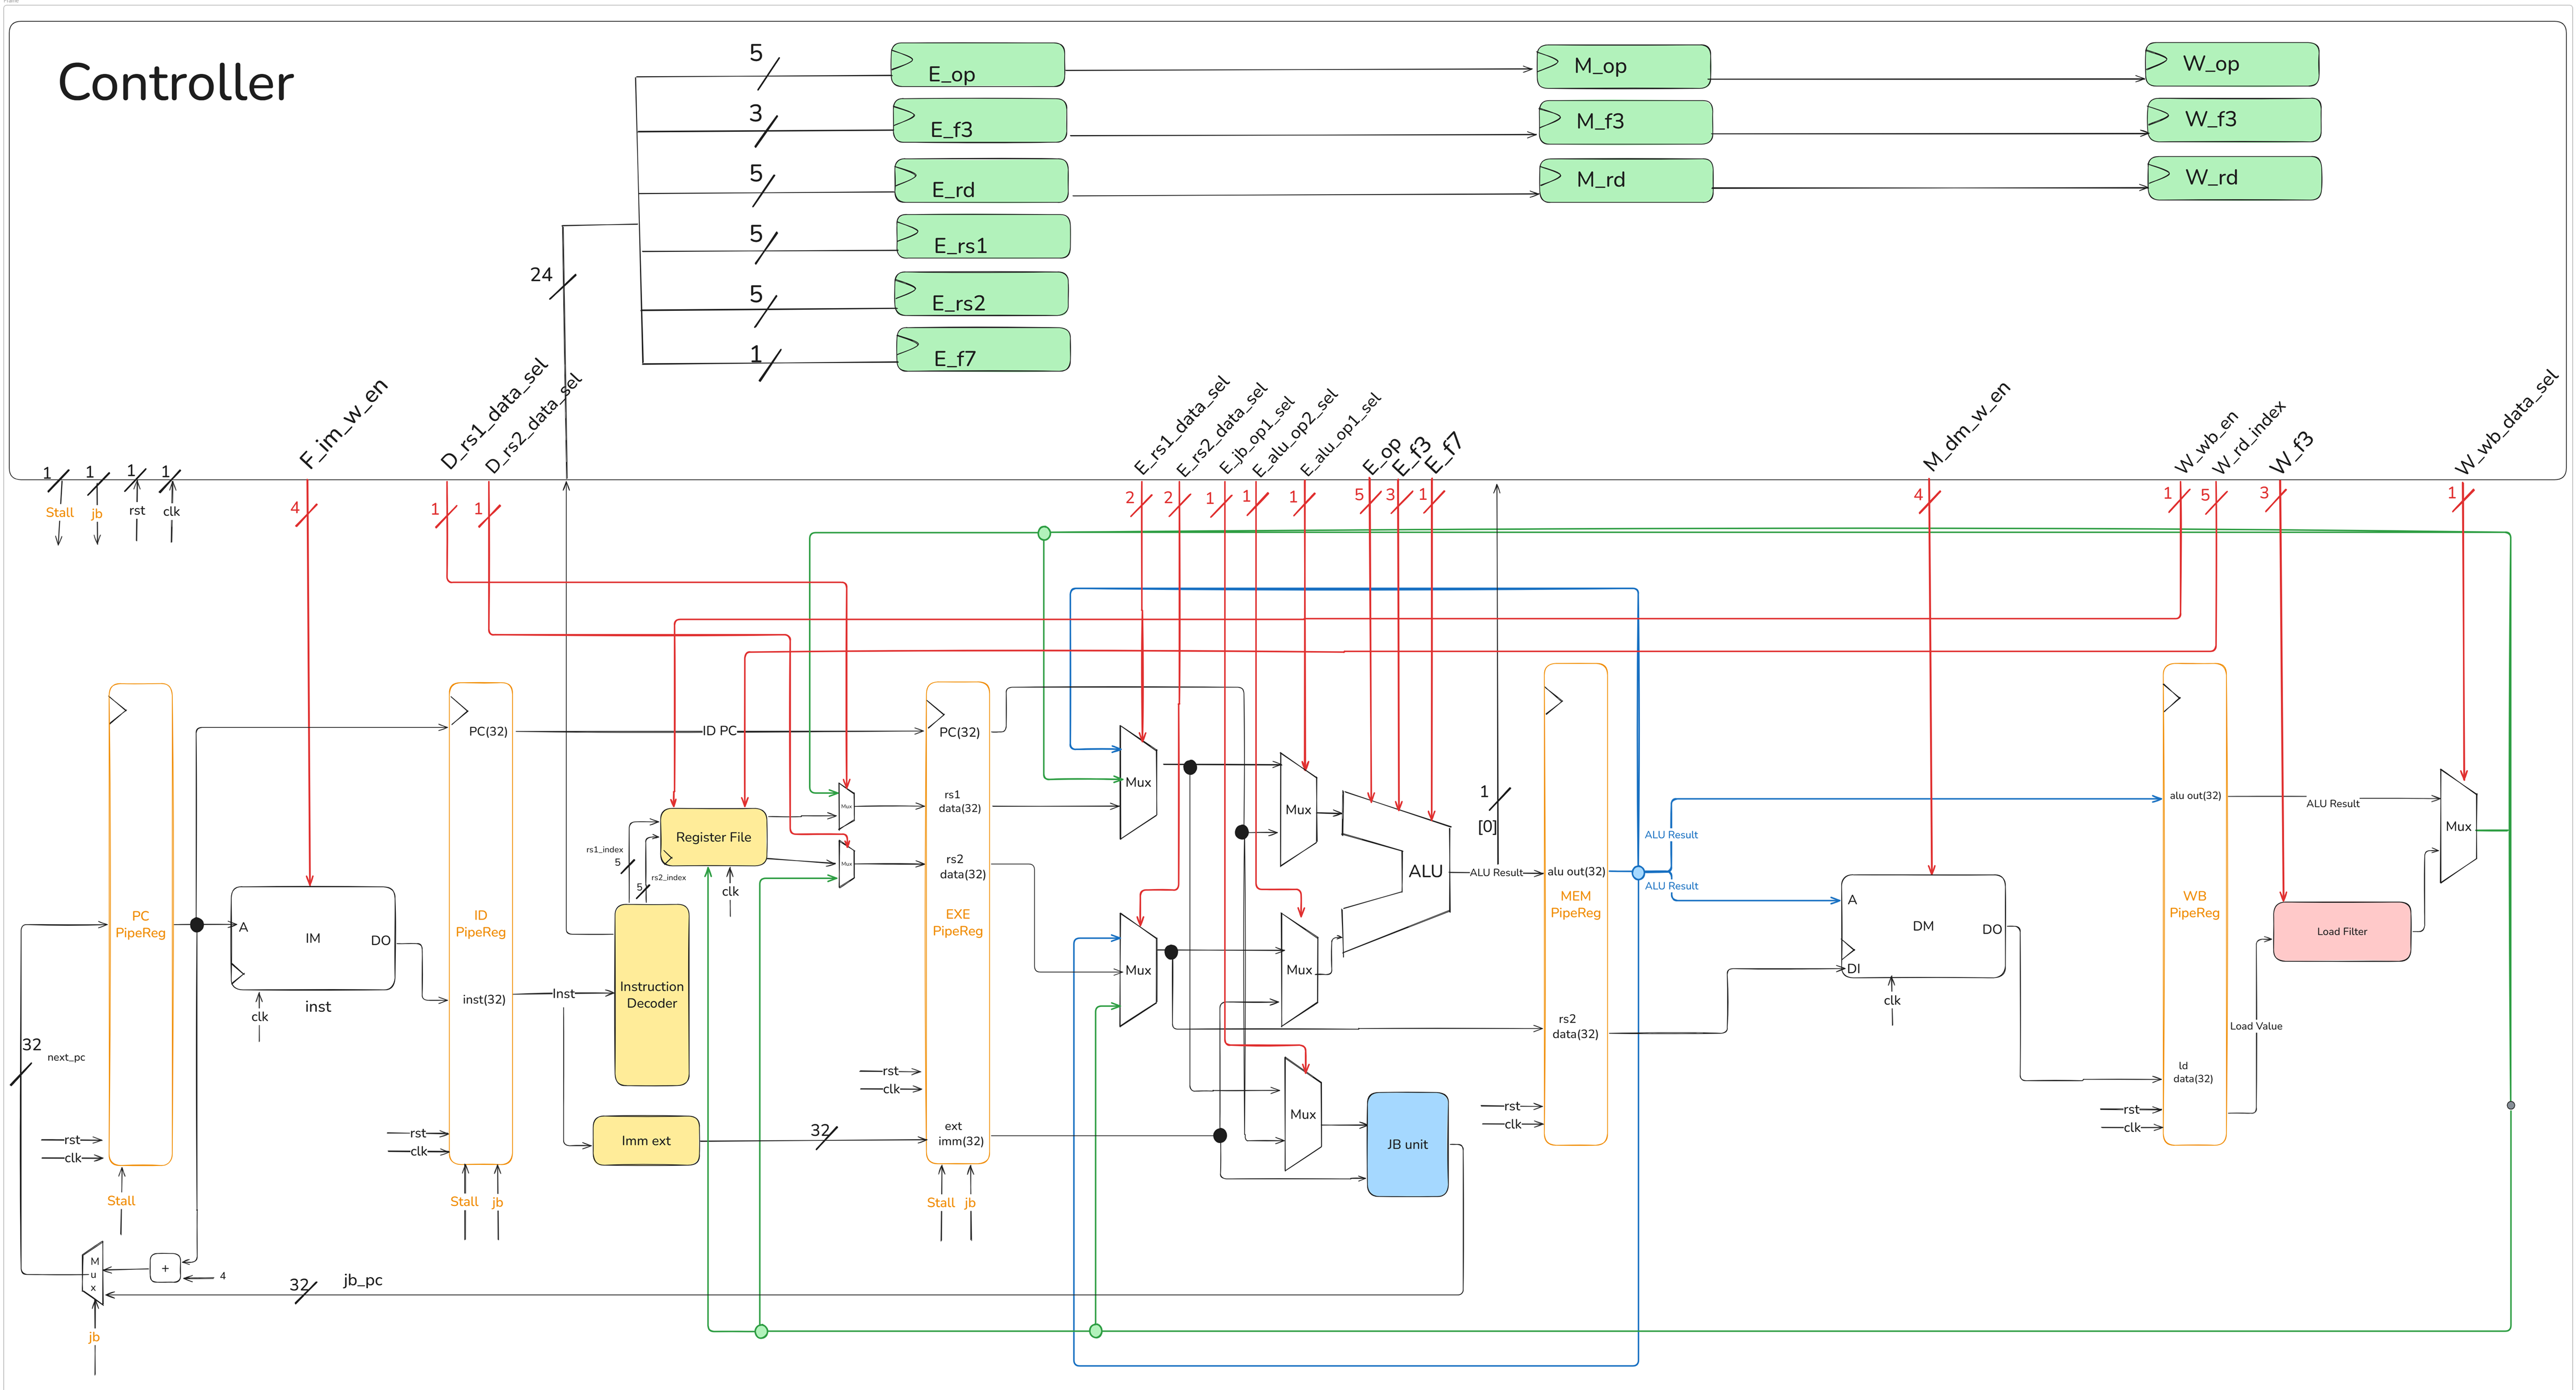Click the Controller title text
The width and height of the screenshot is (2576, 1390).
pos(176,82)
